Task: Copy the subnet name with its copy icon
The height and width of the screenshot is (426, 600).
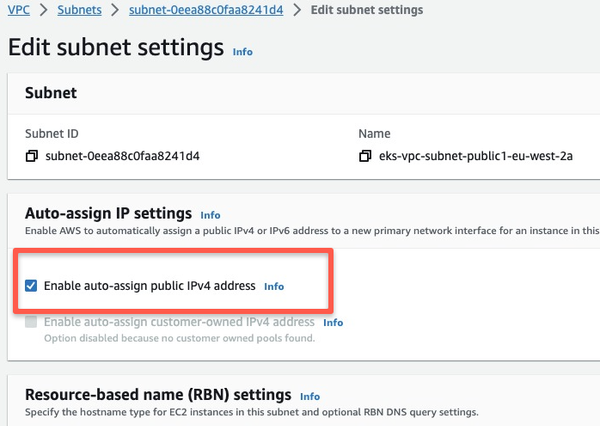Action: point(365,156)
